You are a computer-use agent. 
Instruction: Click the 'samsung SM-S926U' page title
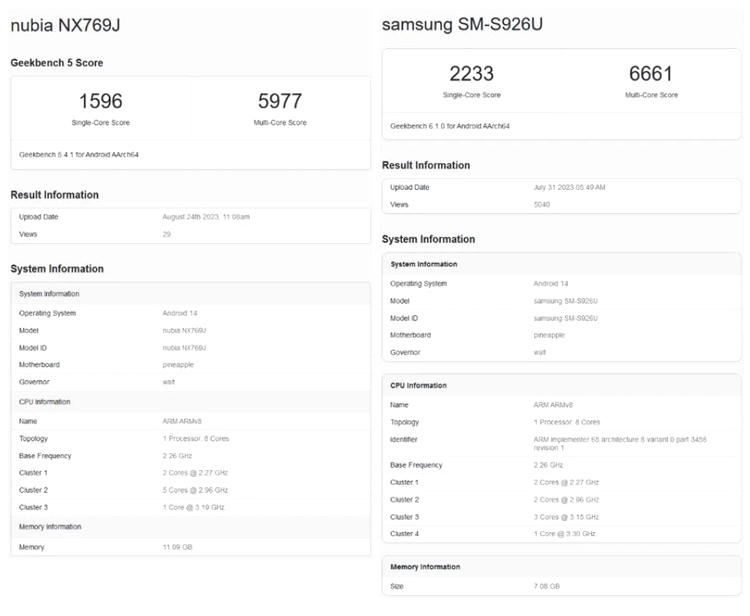coord(462,24)
